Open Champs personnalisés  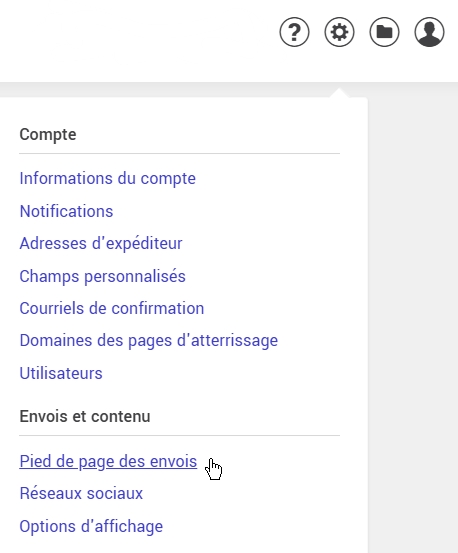[x=102, y=276]
